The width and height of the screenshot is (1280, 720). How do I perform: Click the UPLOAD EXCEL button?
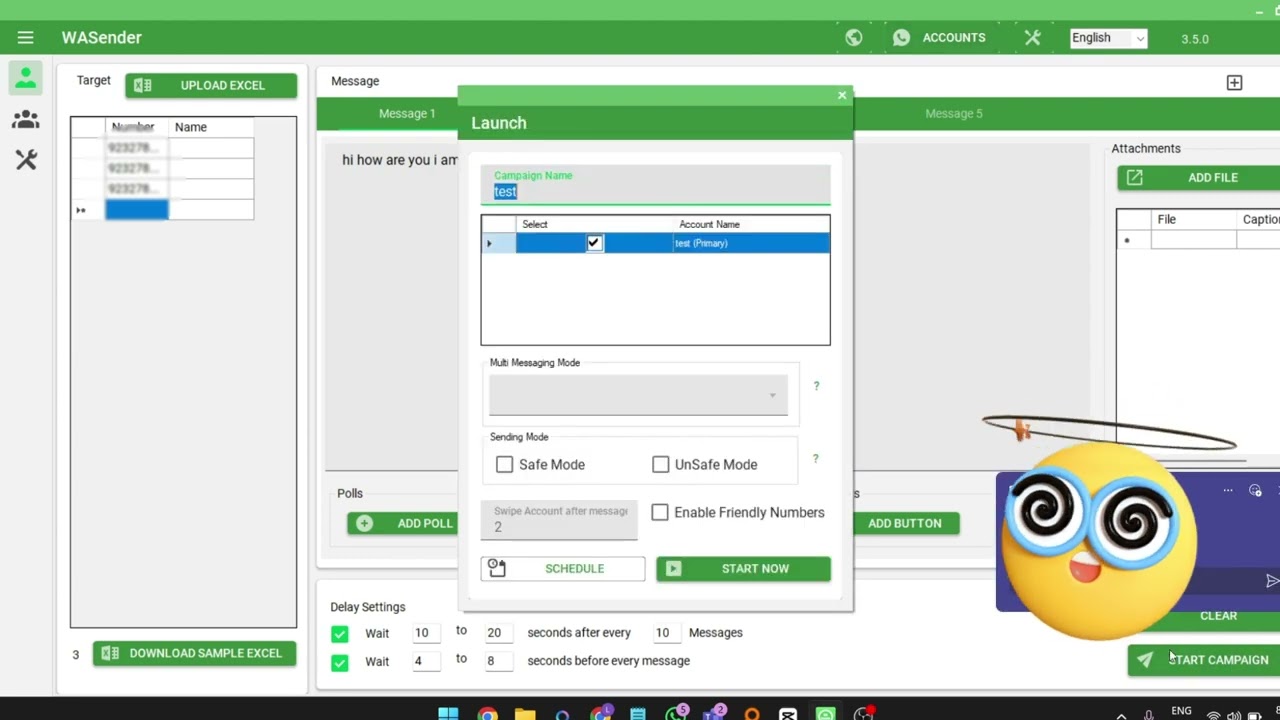[x=211, y=86]
